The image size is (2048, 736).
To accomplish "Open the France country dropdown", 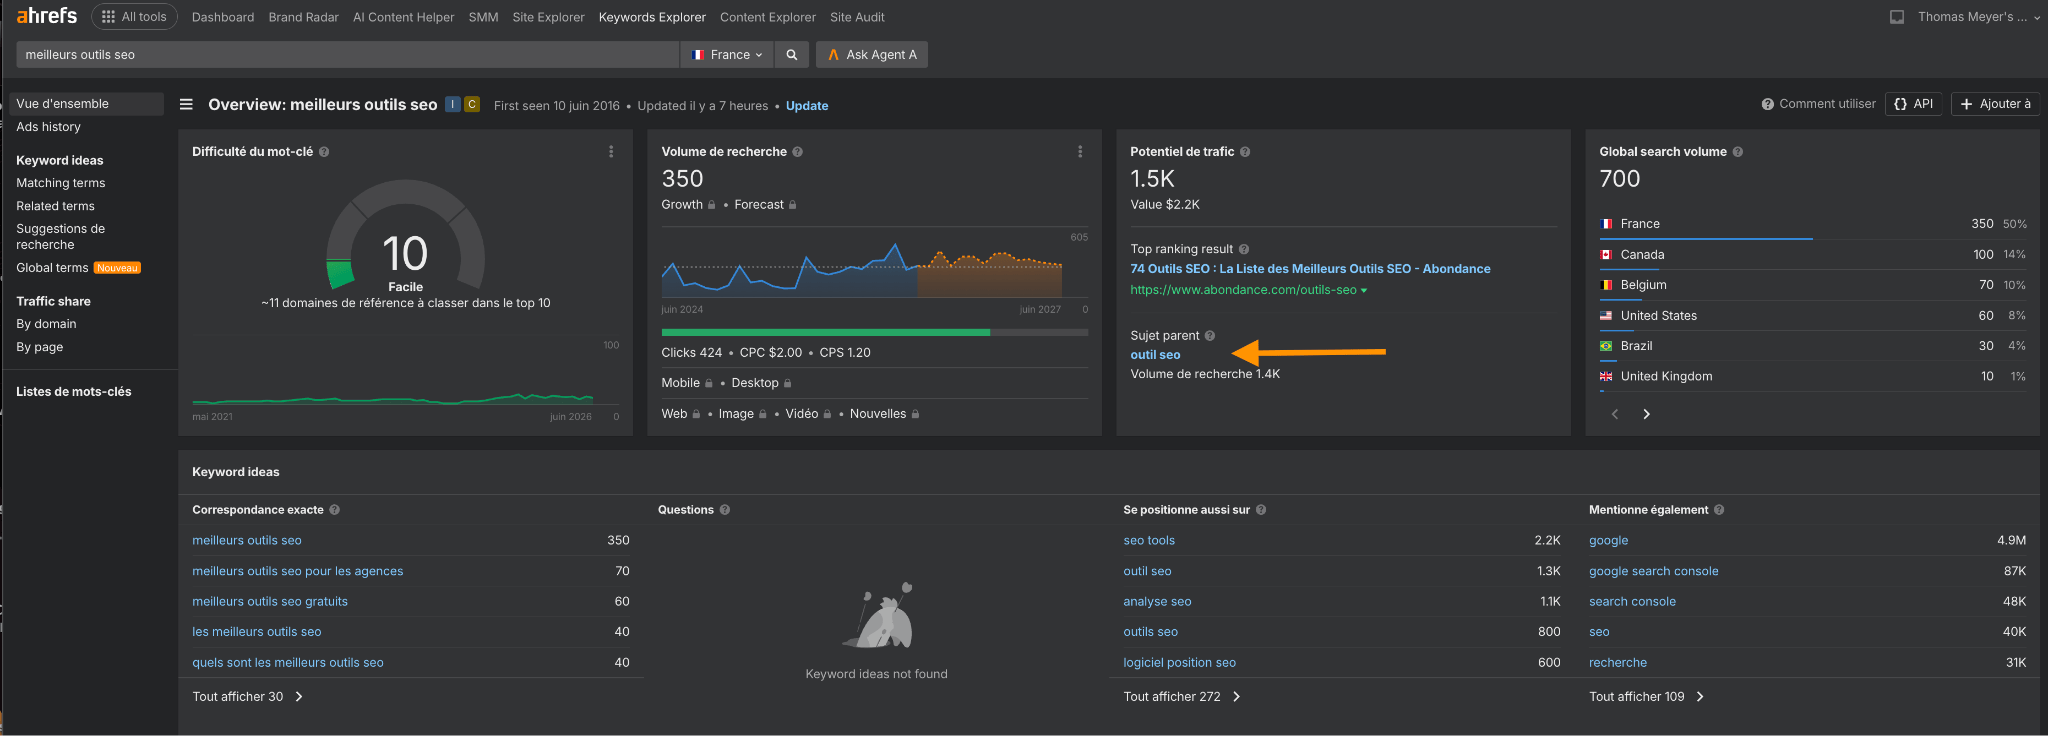I will click(x=727, y=55).
